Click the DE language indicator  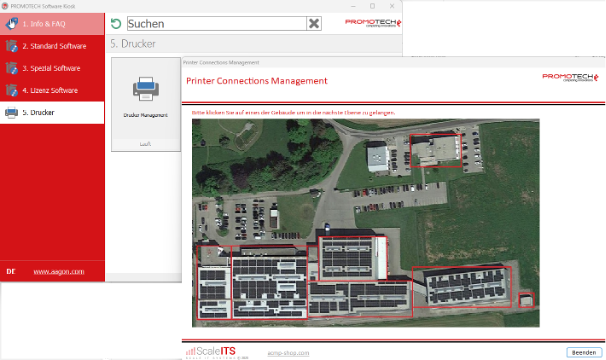11,271
